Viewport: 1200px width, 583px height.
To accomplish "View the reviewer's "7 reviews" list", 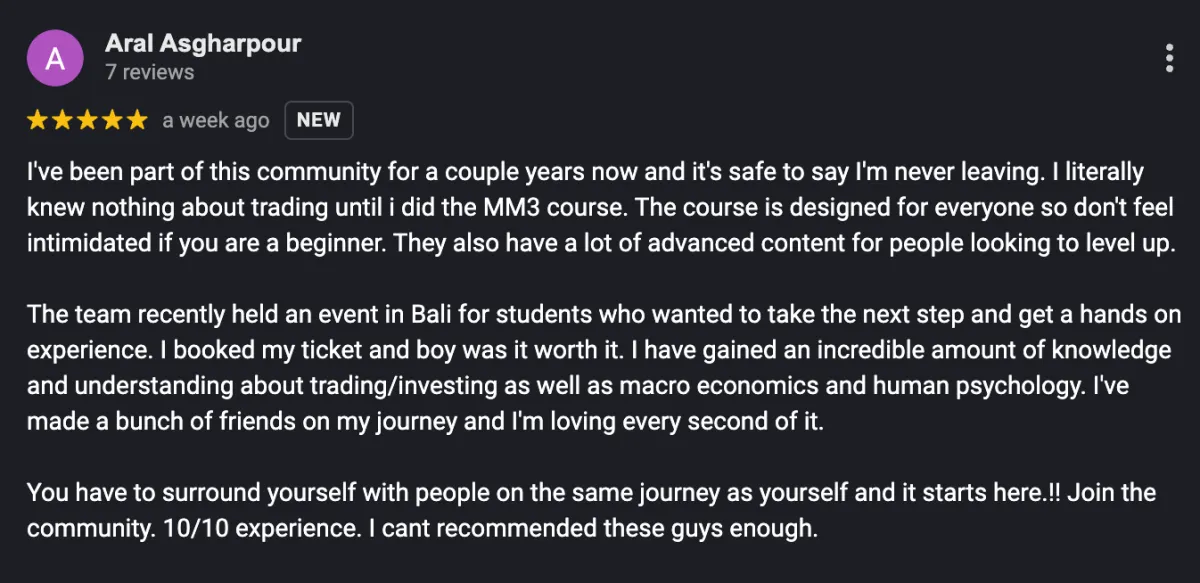I will (150, 72).
